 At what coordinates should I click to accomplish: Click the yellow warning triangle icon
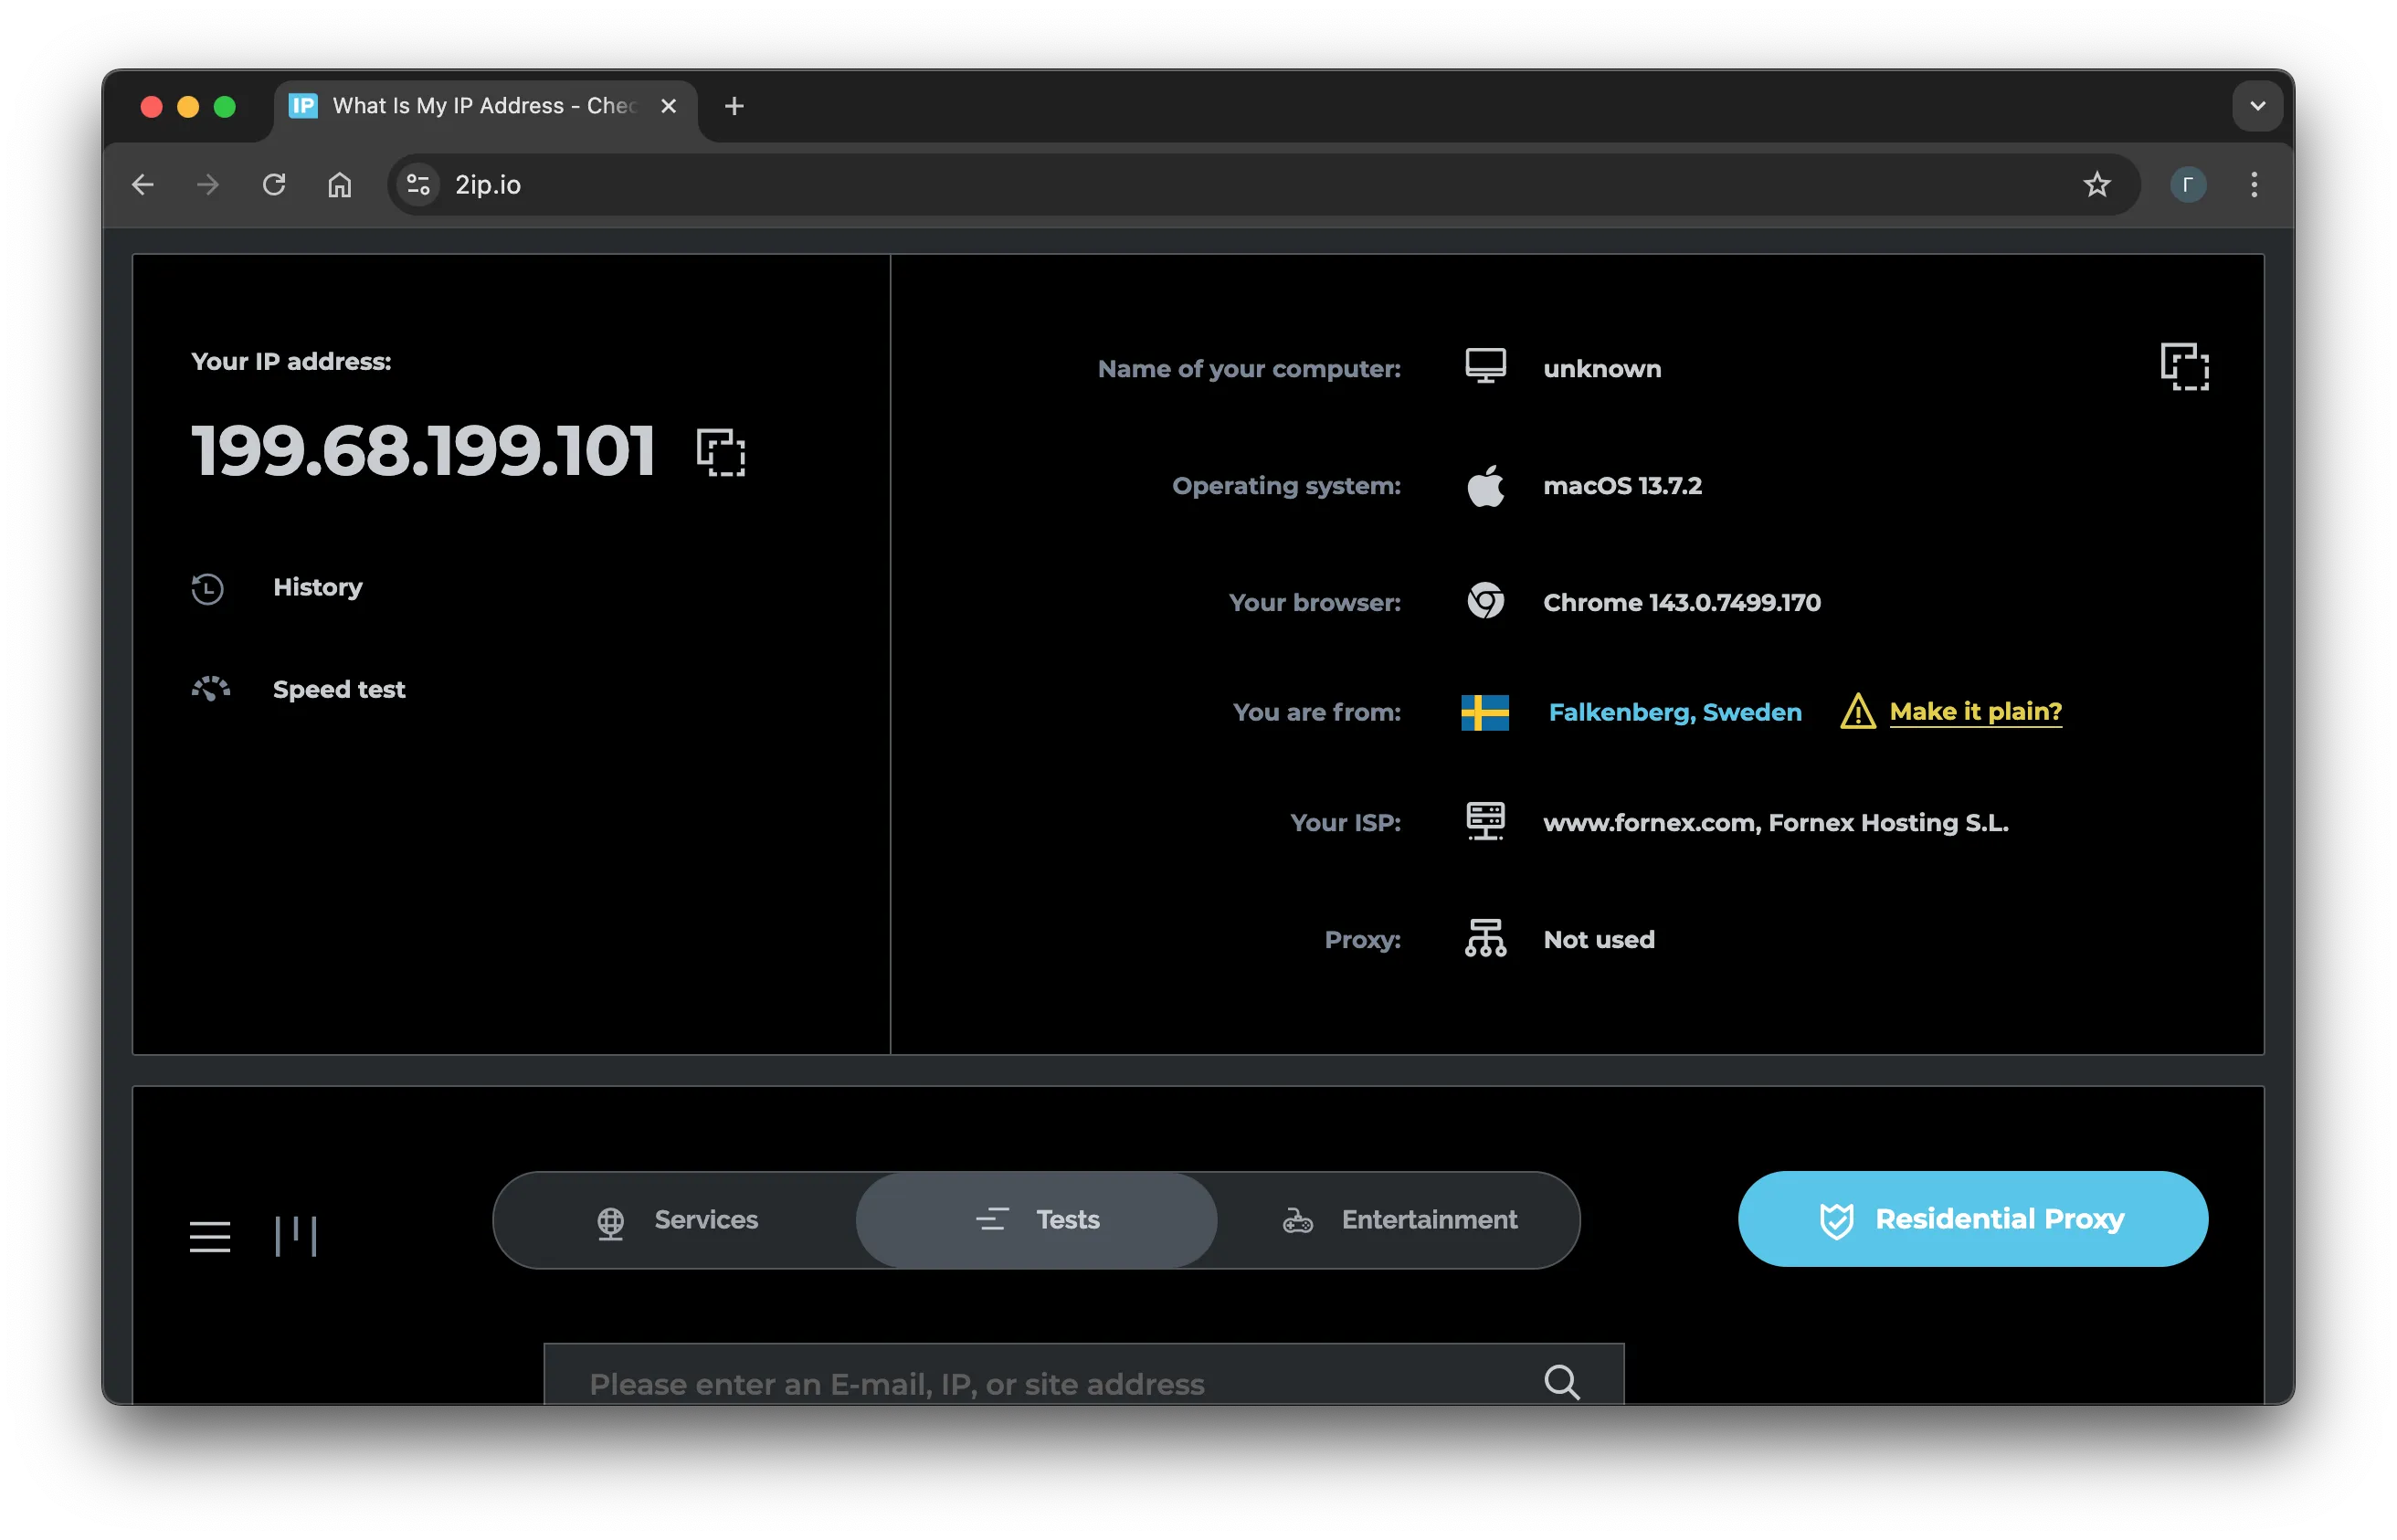coord(1857,712)
